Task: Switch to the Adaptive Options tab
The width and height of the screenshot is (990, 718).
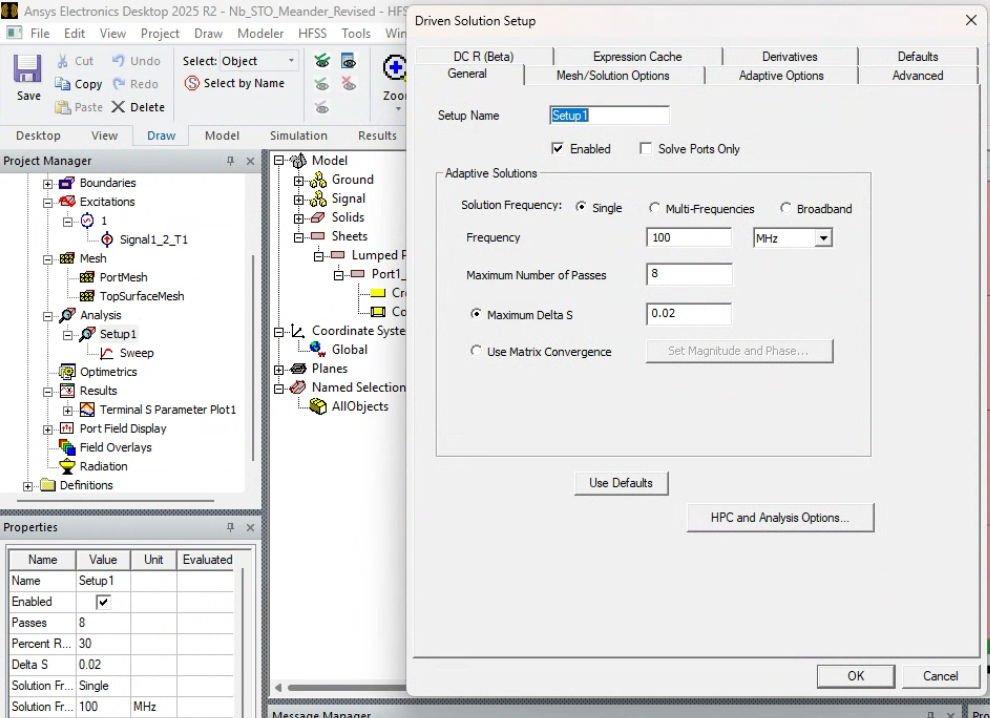Action: (781, 76)
